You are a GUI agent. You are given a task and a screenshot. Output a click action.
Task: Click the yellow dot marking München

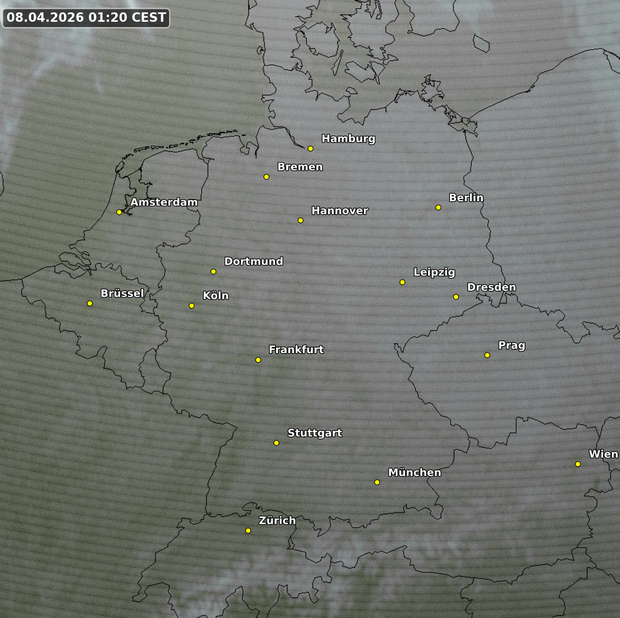377,482
